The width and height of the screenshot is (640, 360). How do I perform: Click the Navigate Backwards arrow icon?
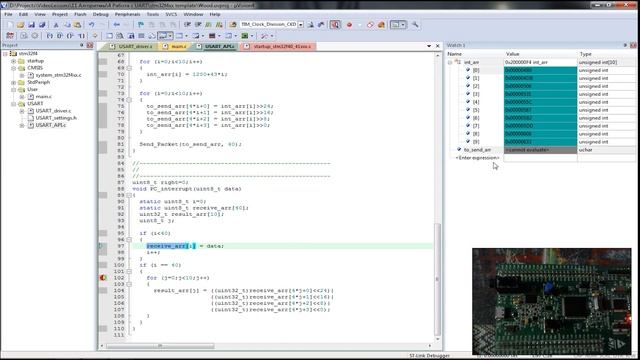pyautogui.click(x=117, y=25)
